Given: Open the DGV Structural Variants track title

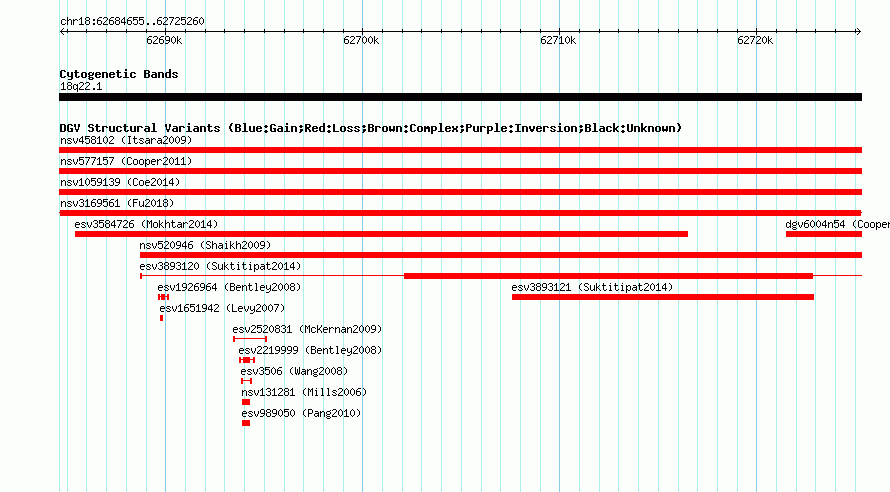Looking at the screenshot, I should click(x=371, y=128).
